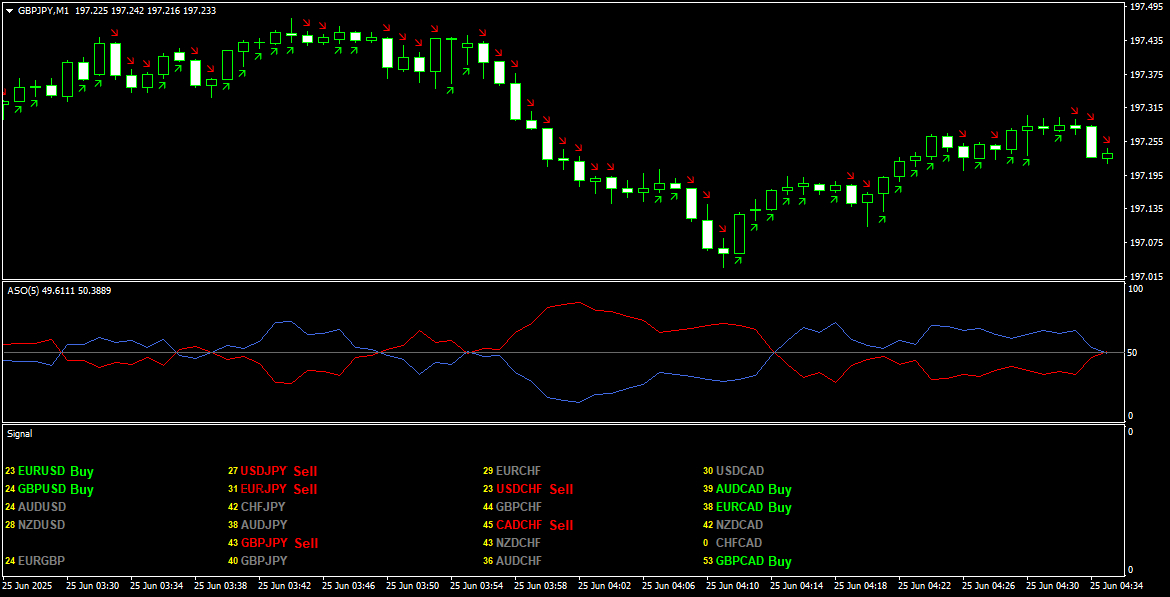This screenshot has height=597, width=1170.
Task: Pick the CADCHF Sell signal
Action: [534, 525]
